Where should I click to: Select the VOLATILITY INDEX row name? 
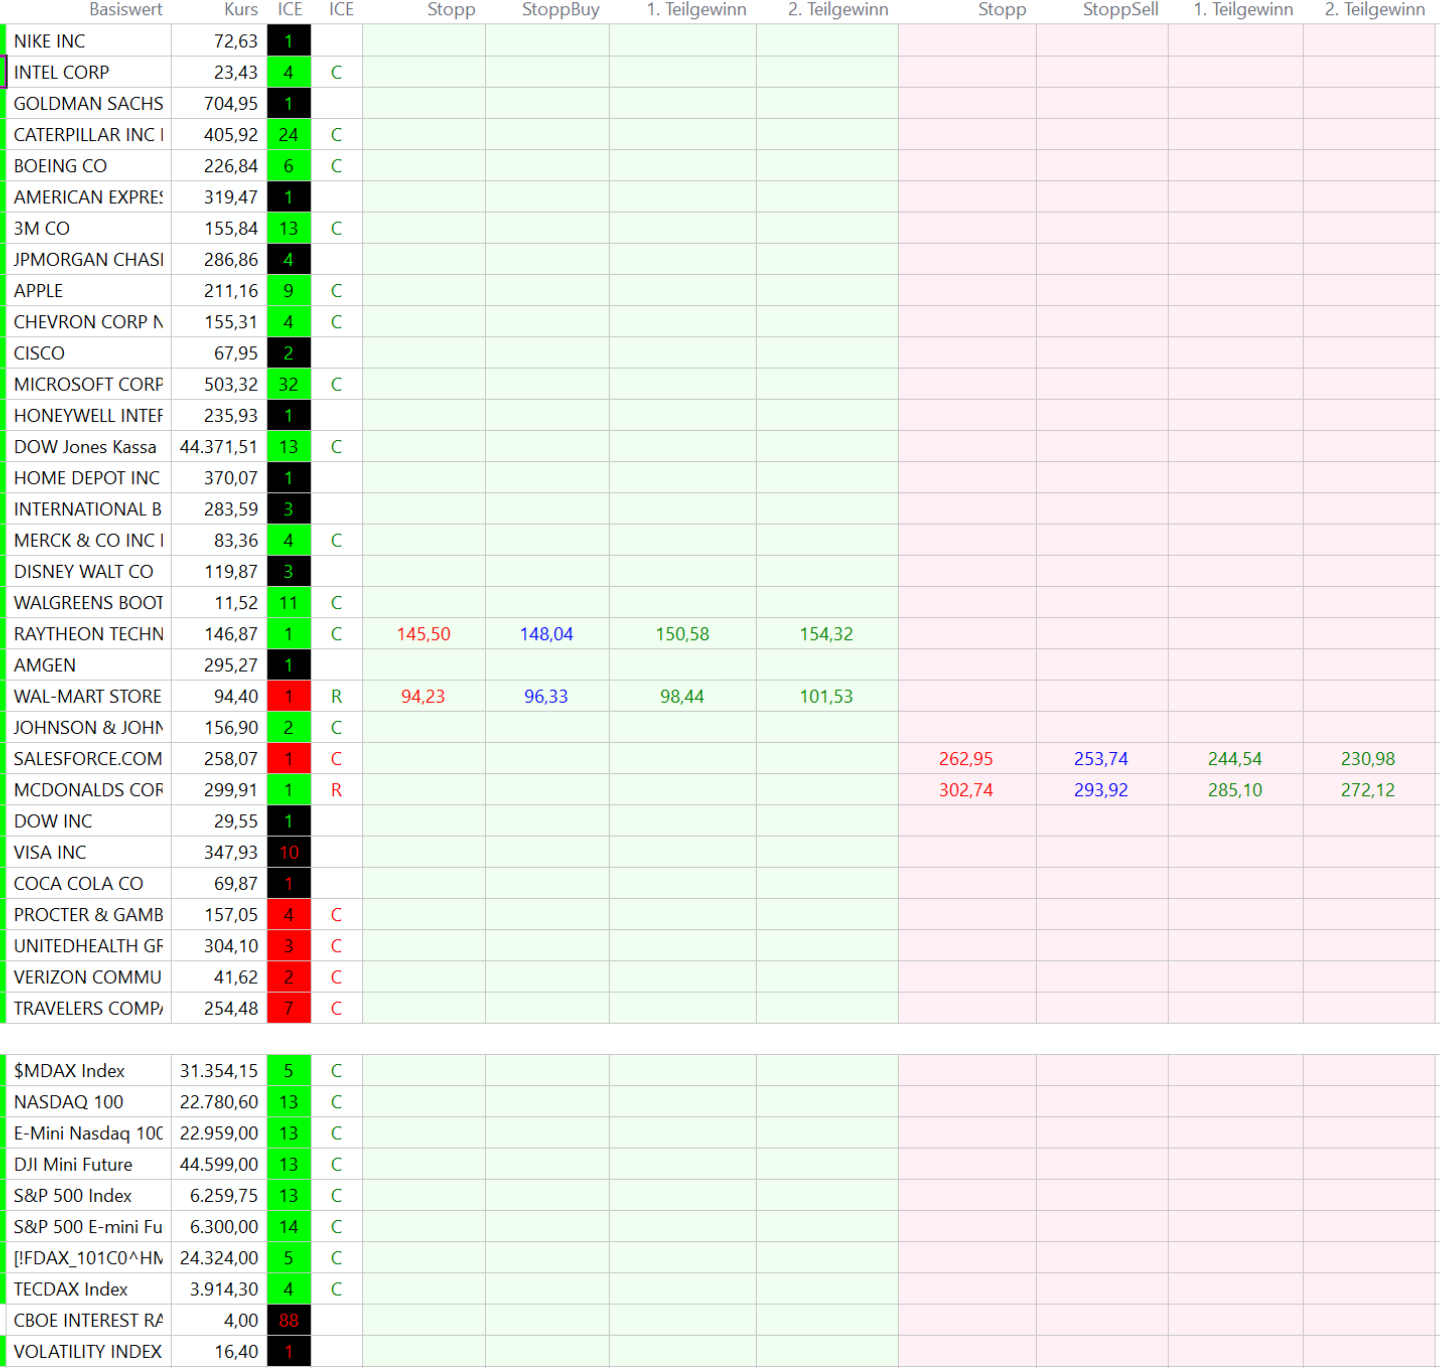click(x=88, y=1351)
